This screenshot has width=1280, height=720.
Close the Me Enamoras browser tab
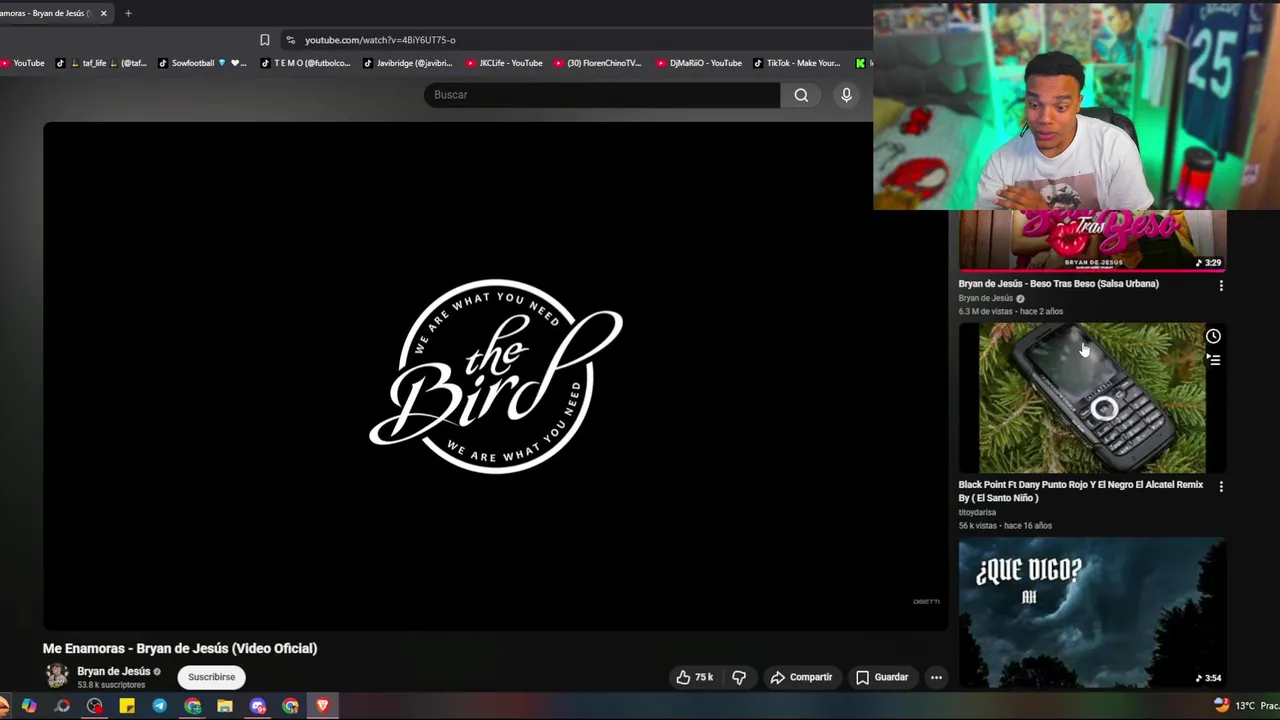coord(103,13)
